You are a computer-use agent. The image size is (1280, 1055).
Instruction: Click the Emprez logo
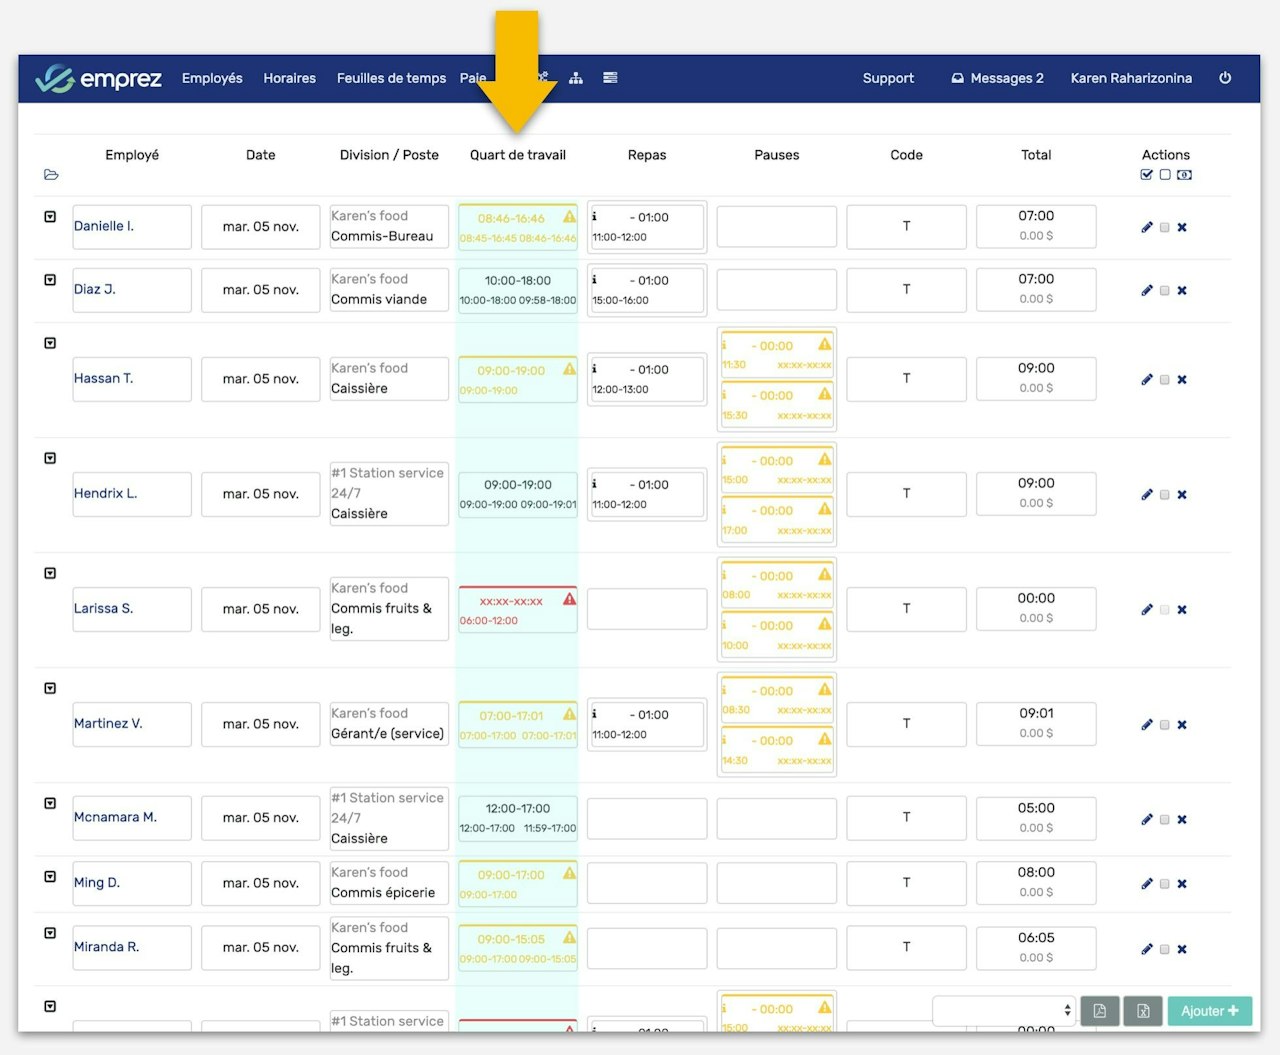[x=98, y=78]
